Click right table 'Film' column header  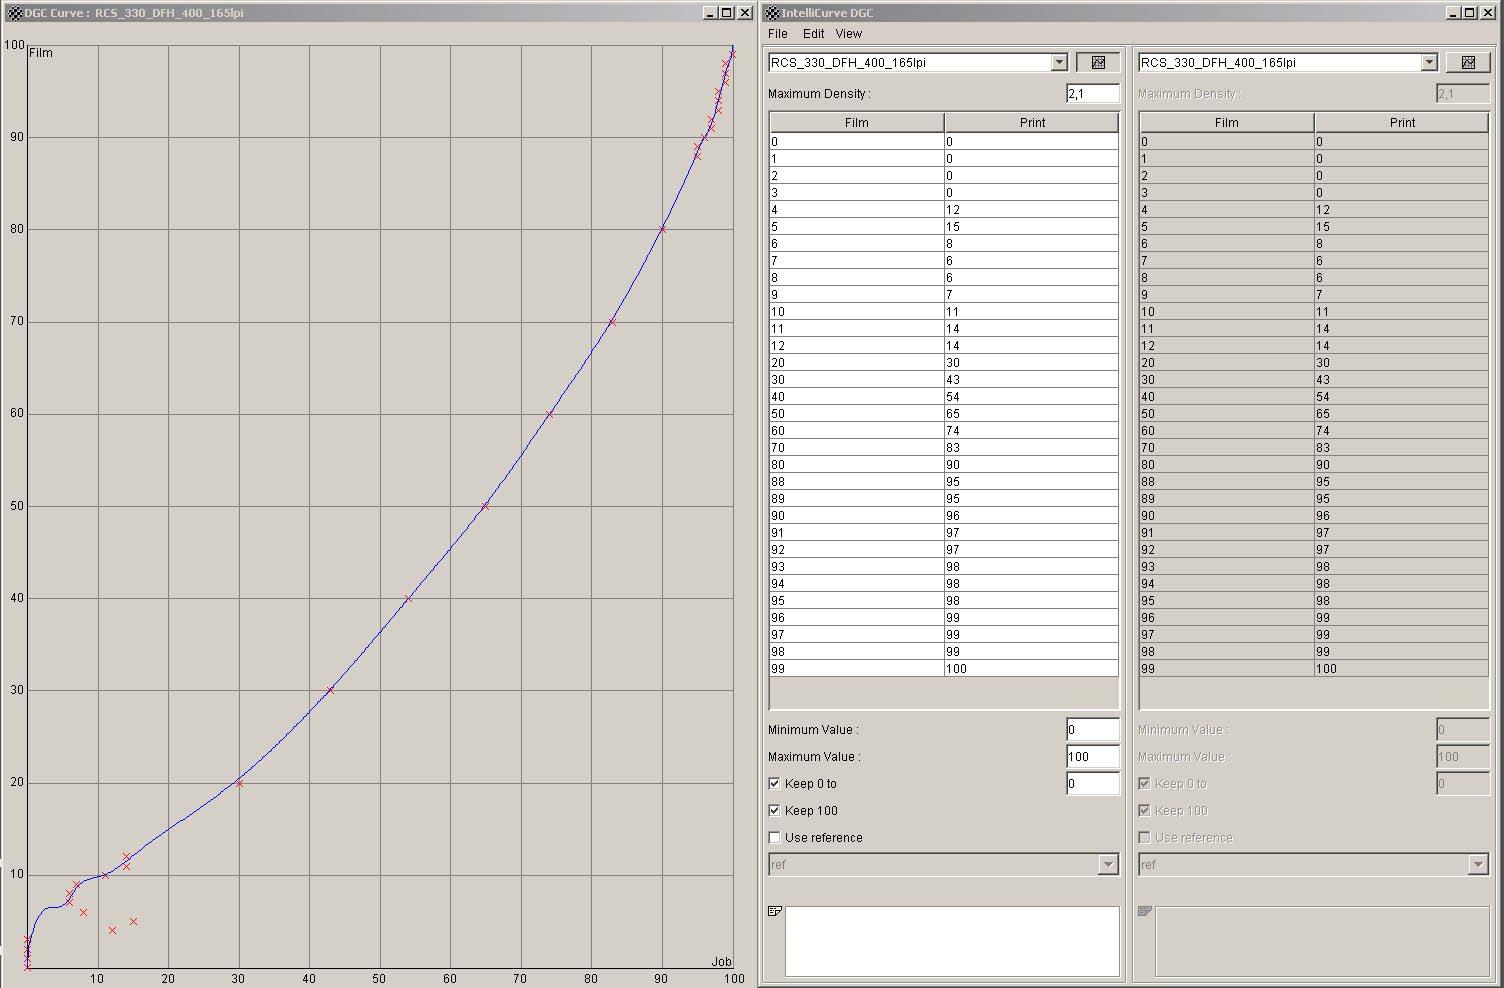1227,122
